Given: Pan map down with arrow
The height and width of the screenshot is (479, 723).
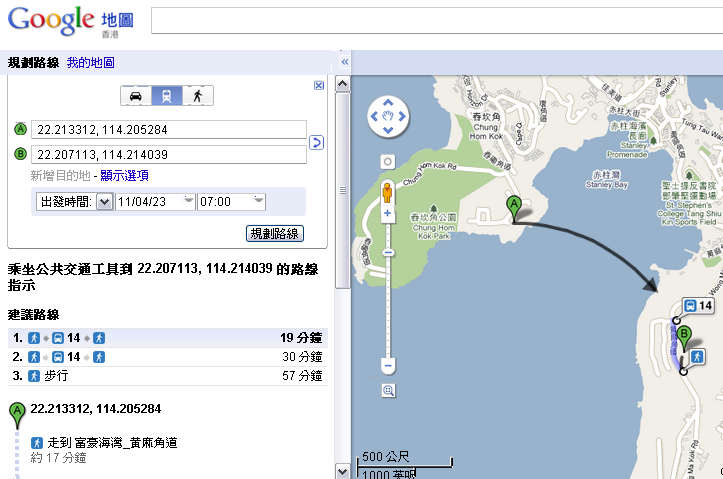Looking at the screenshot, I should click(x=388, y=130).
